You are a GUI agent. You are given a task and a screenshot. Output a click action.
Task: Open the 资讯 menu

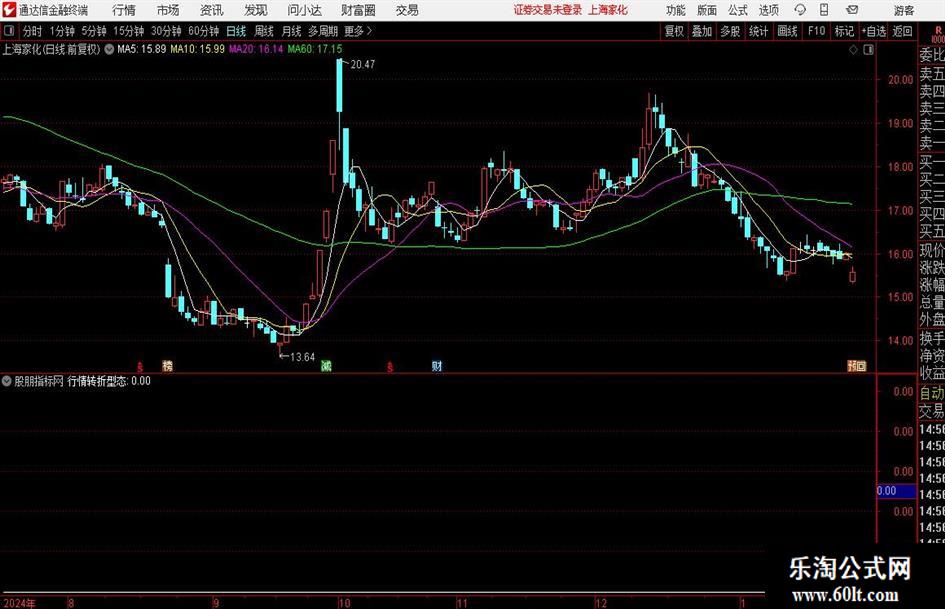(211, 10)
